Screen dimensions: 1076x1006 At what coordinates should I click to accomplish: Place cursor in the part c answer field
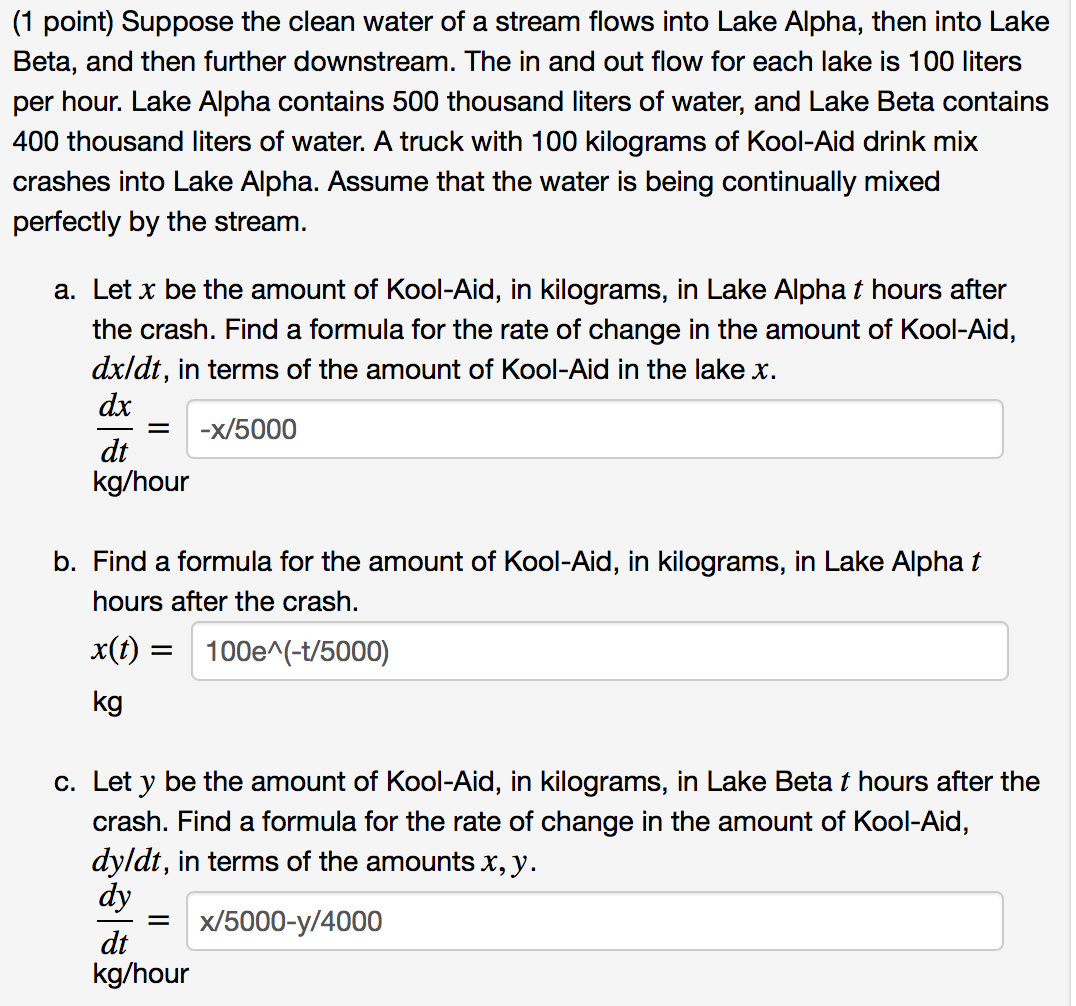pos(595,920)
